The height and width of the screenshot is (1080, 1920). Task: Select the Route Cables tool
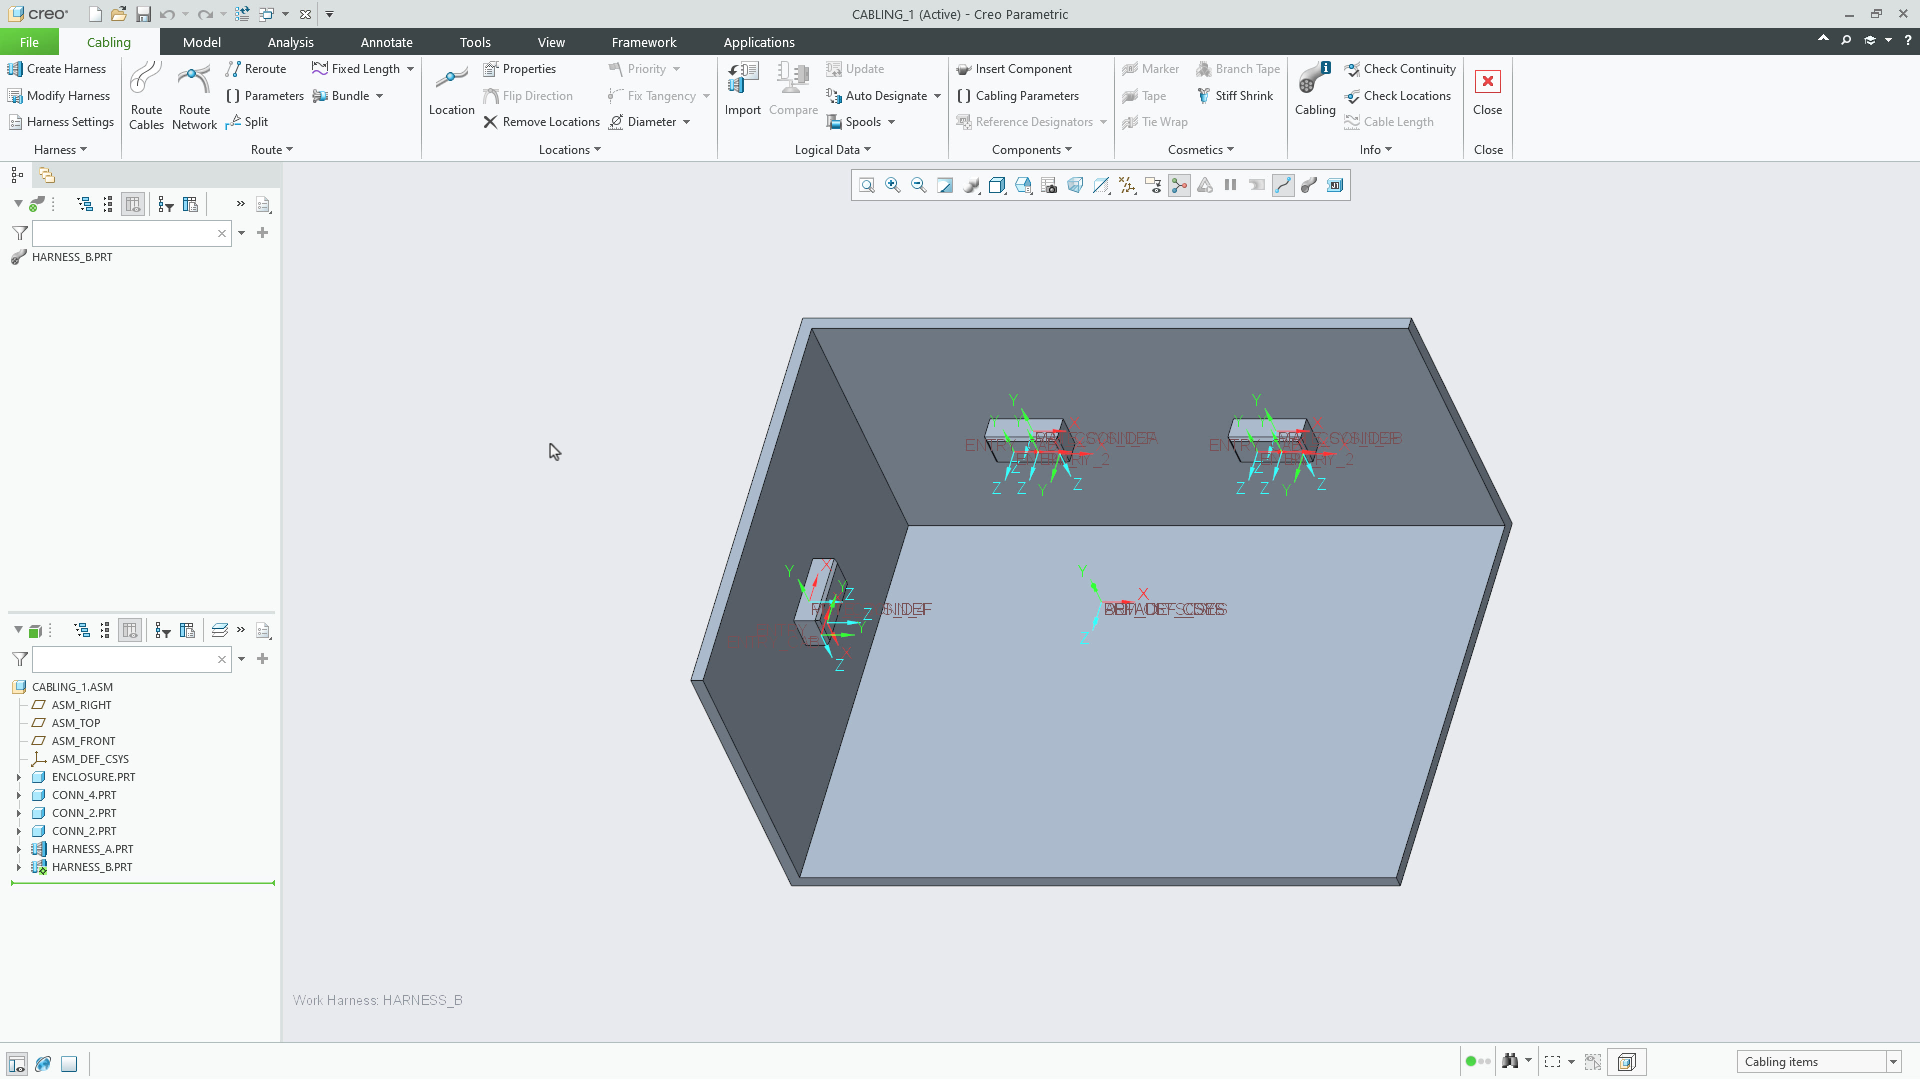[x=146, y=93]
